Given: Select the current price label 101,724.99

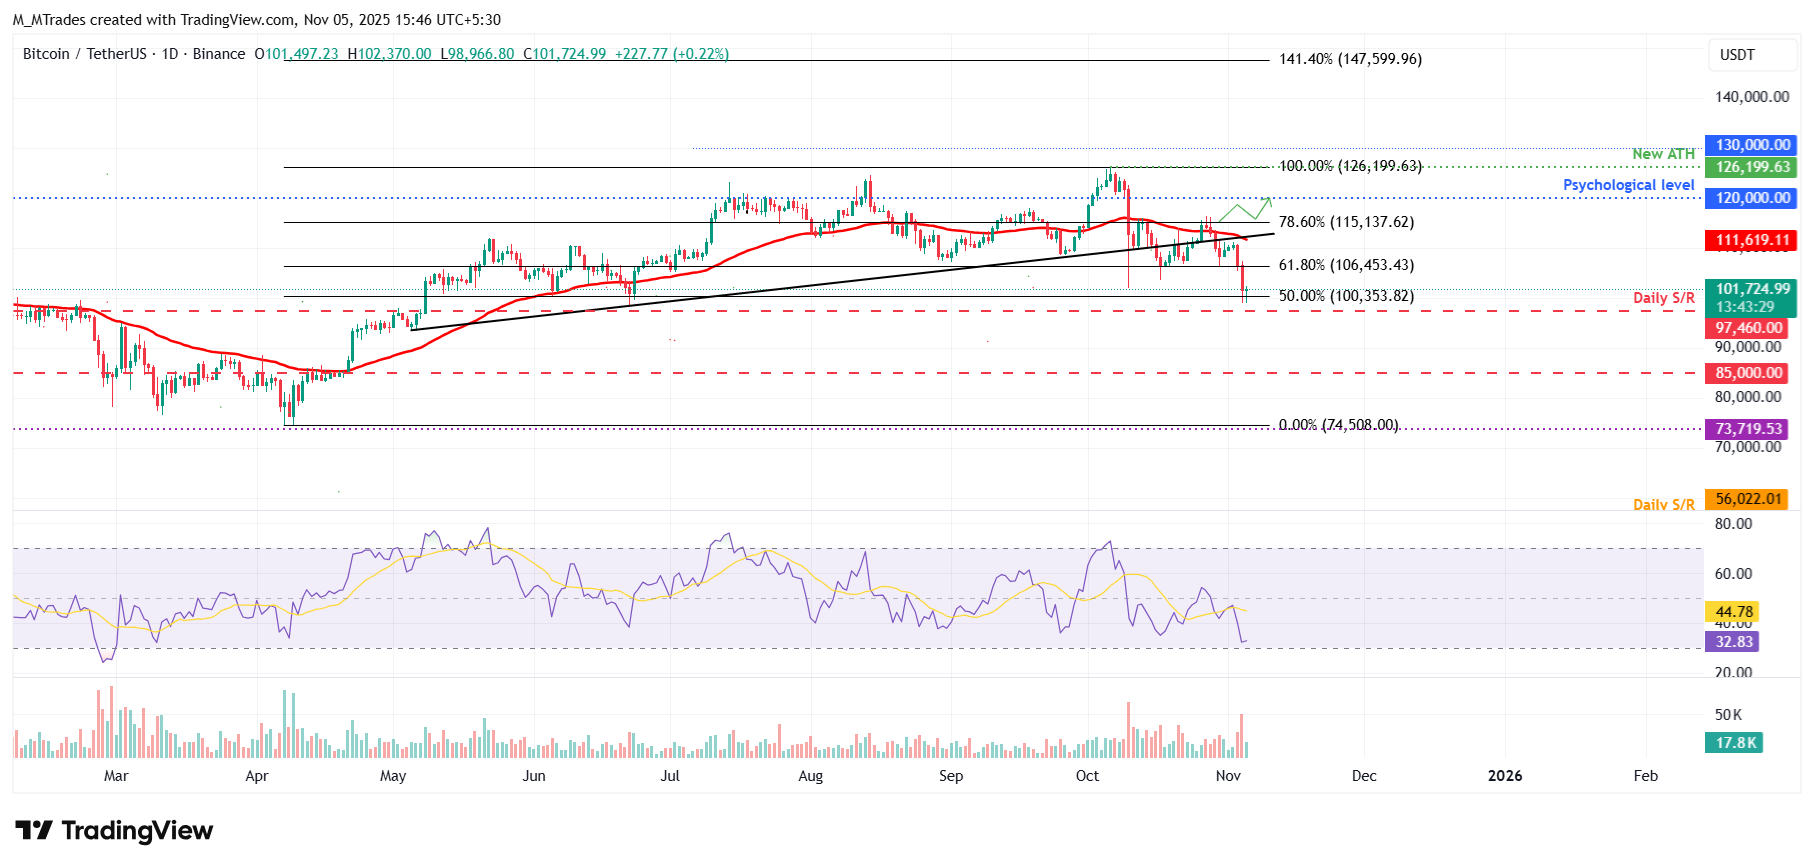Looking at the screenshot, I should click(x=1752, y=290).
